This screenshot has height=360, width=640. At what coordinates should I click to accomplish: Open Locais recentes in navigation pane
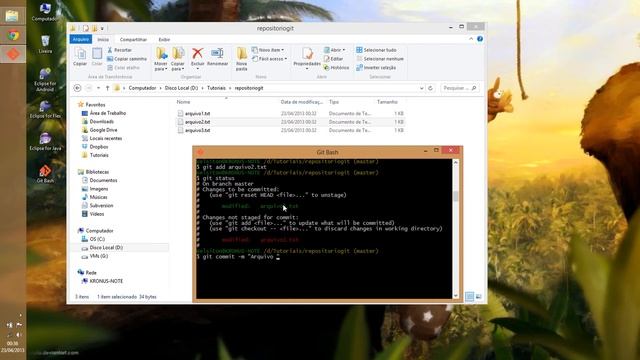tap(105, 138)
